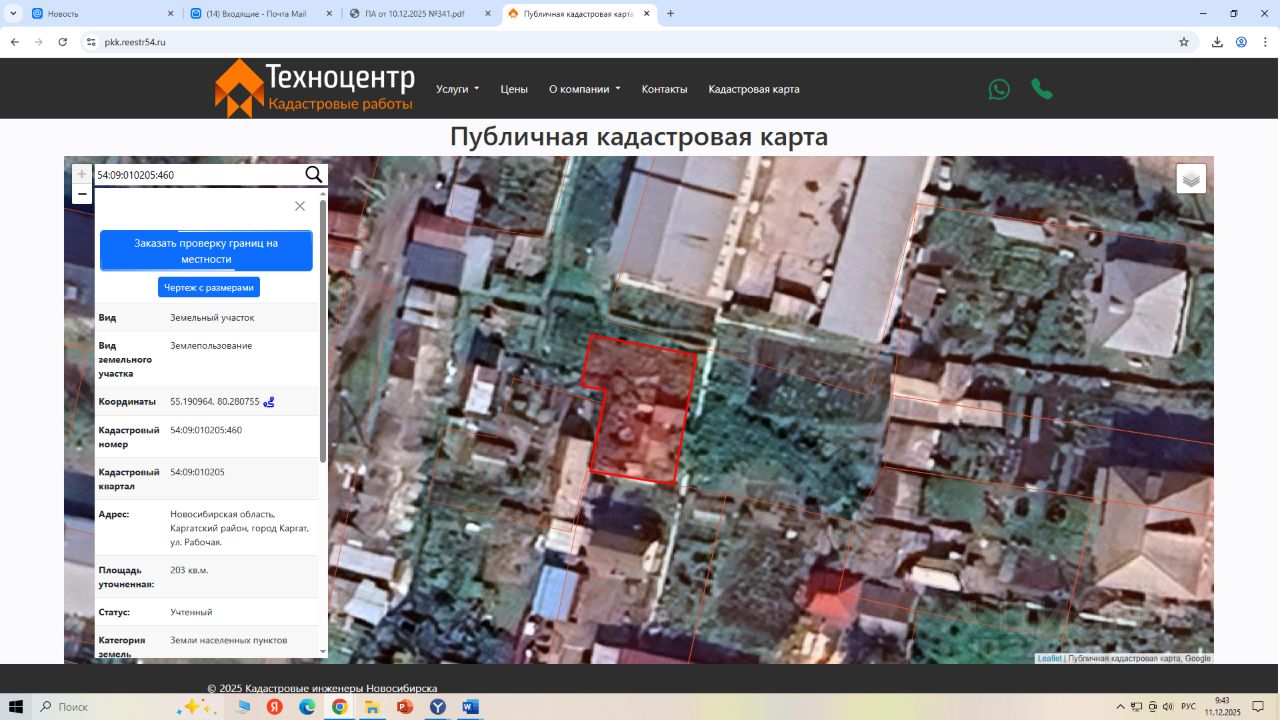This screenshot has height=720, width=1280.
Task: Open the Windows Start menu
Action: [x=17, y=707]
